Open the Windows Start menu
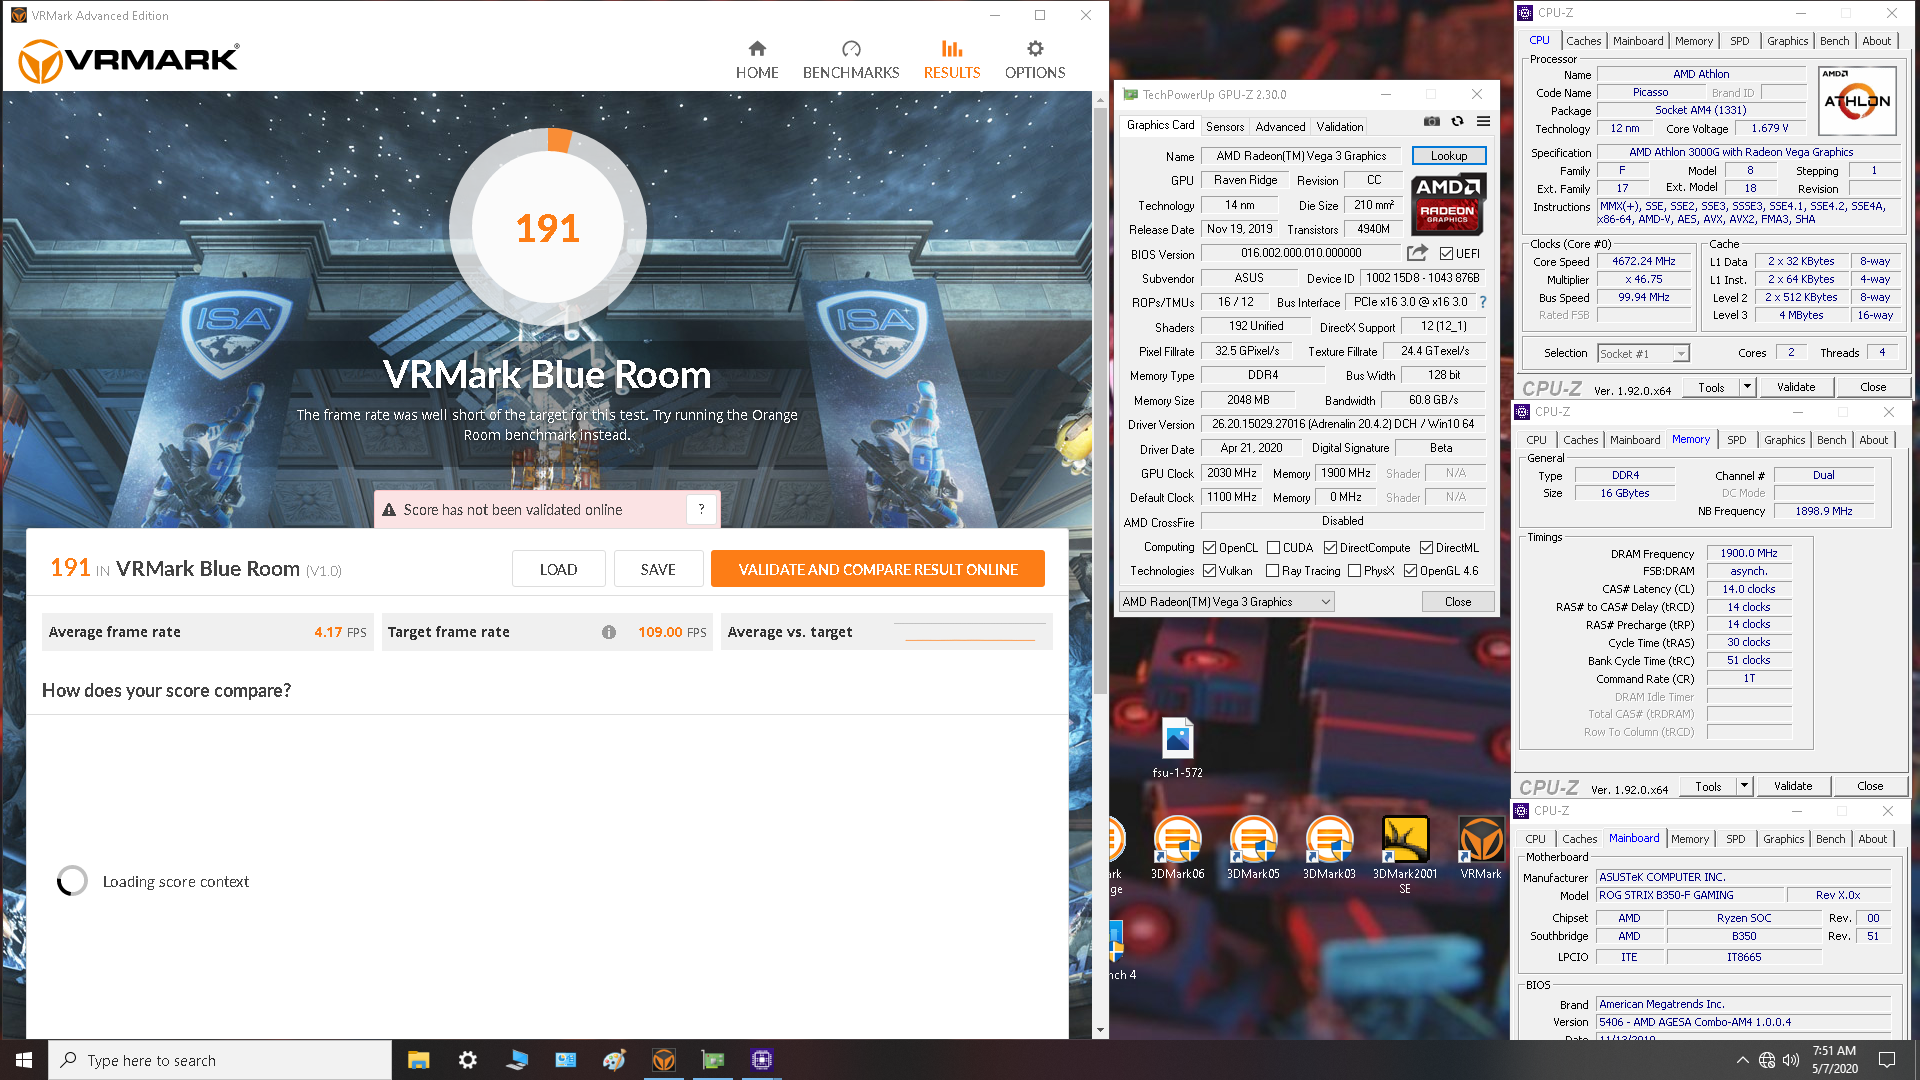 coord(24,1060)
